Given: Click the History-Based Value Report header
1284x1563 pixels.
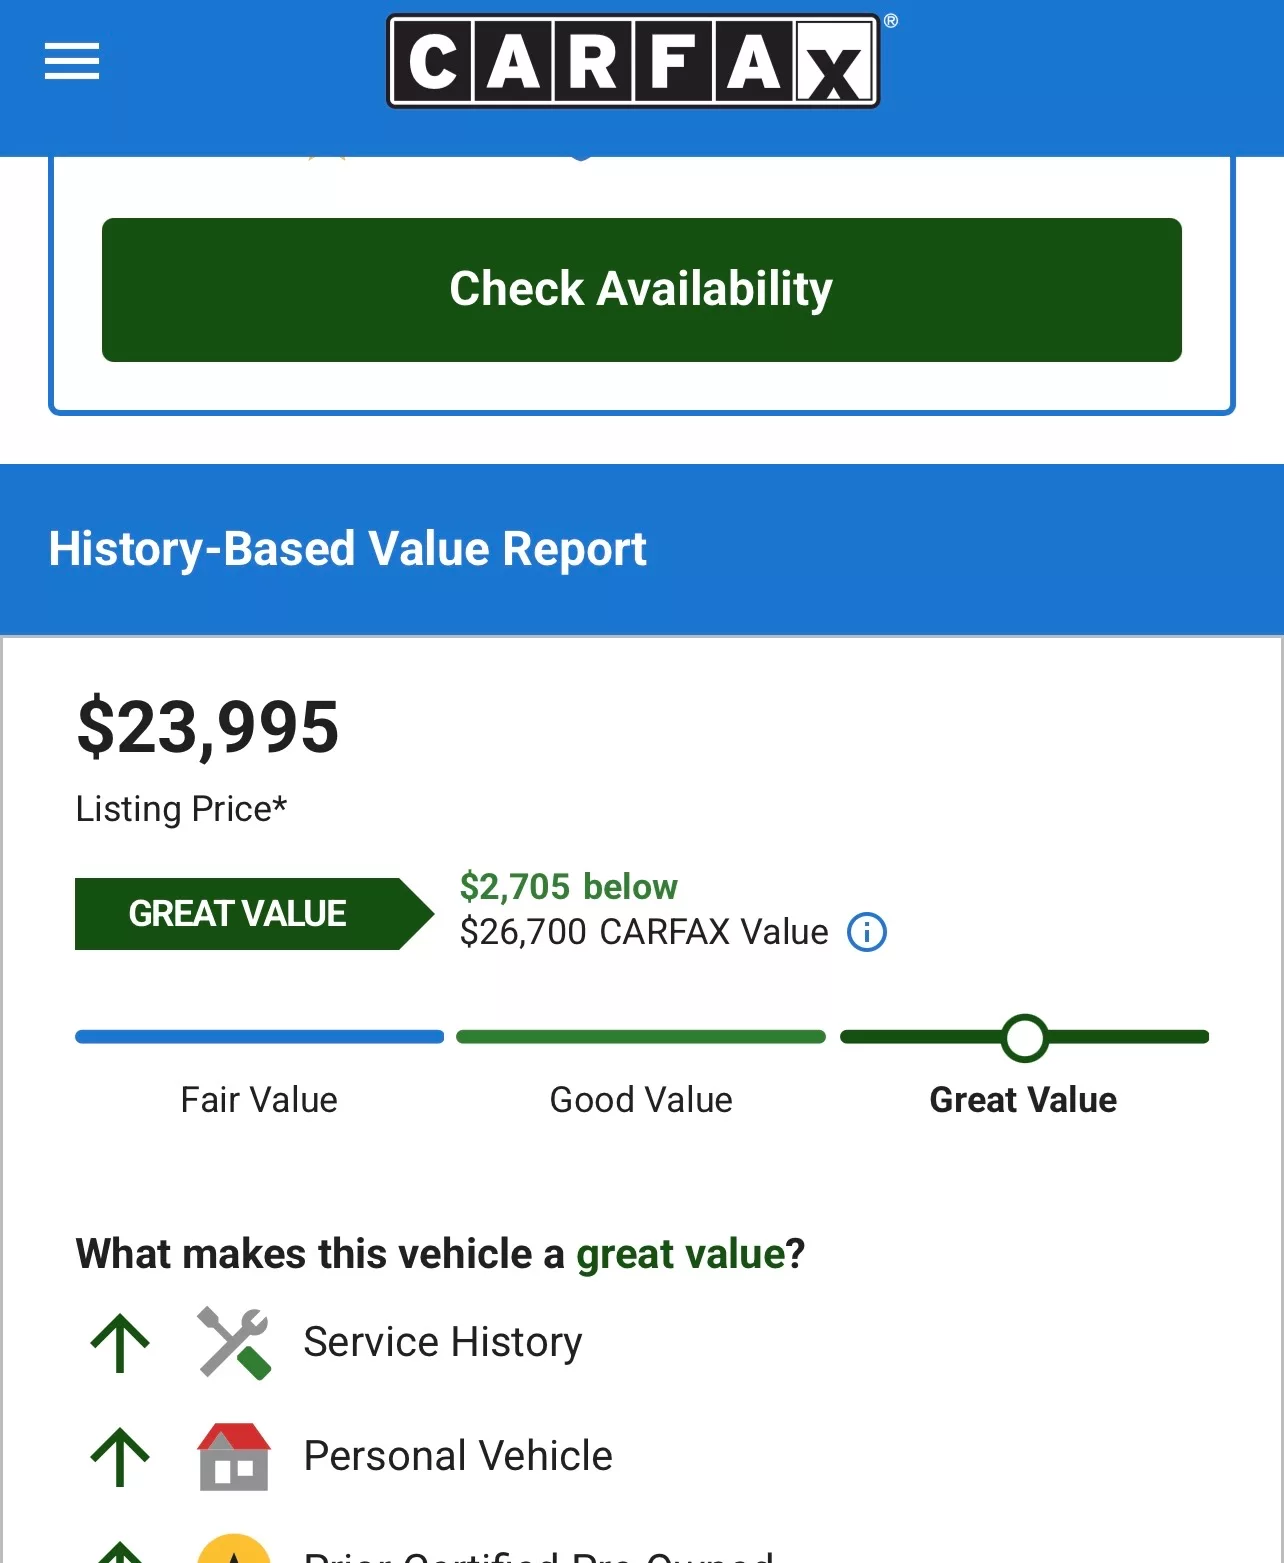Looking at the screenshot, I should [x=348, y=549].
